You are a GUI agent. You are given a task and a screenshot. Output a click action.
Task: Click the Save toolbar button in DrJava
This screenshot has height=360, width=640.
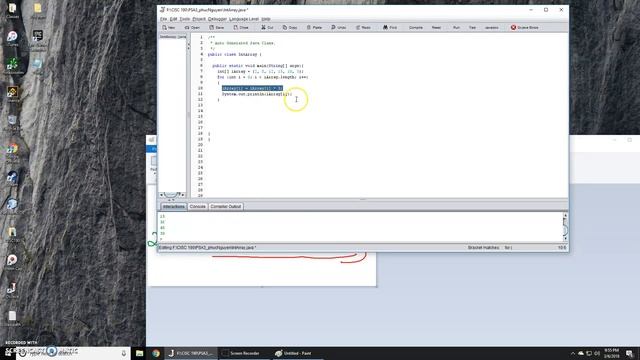click(x=216, y=27)
